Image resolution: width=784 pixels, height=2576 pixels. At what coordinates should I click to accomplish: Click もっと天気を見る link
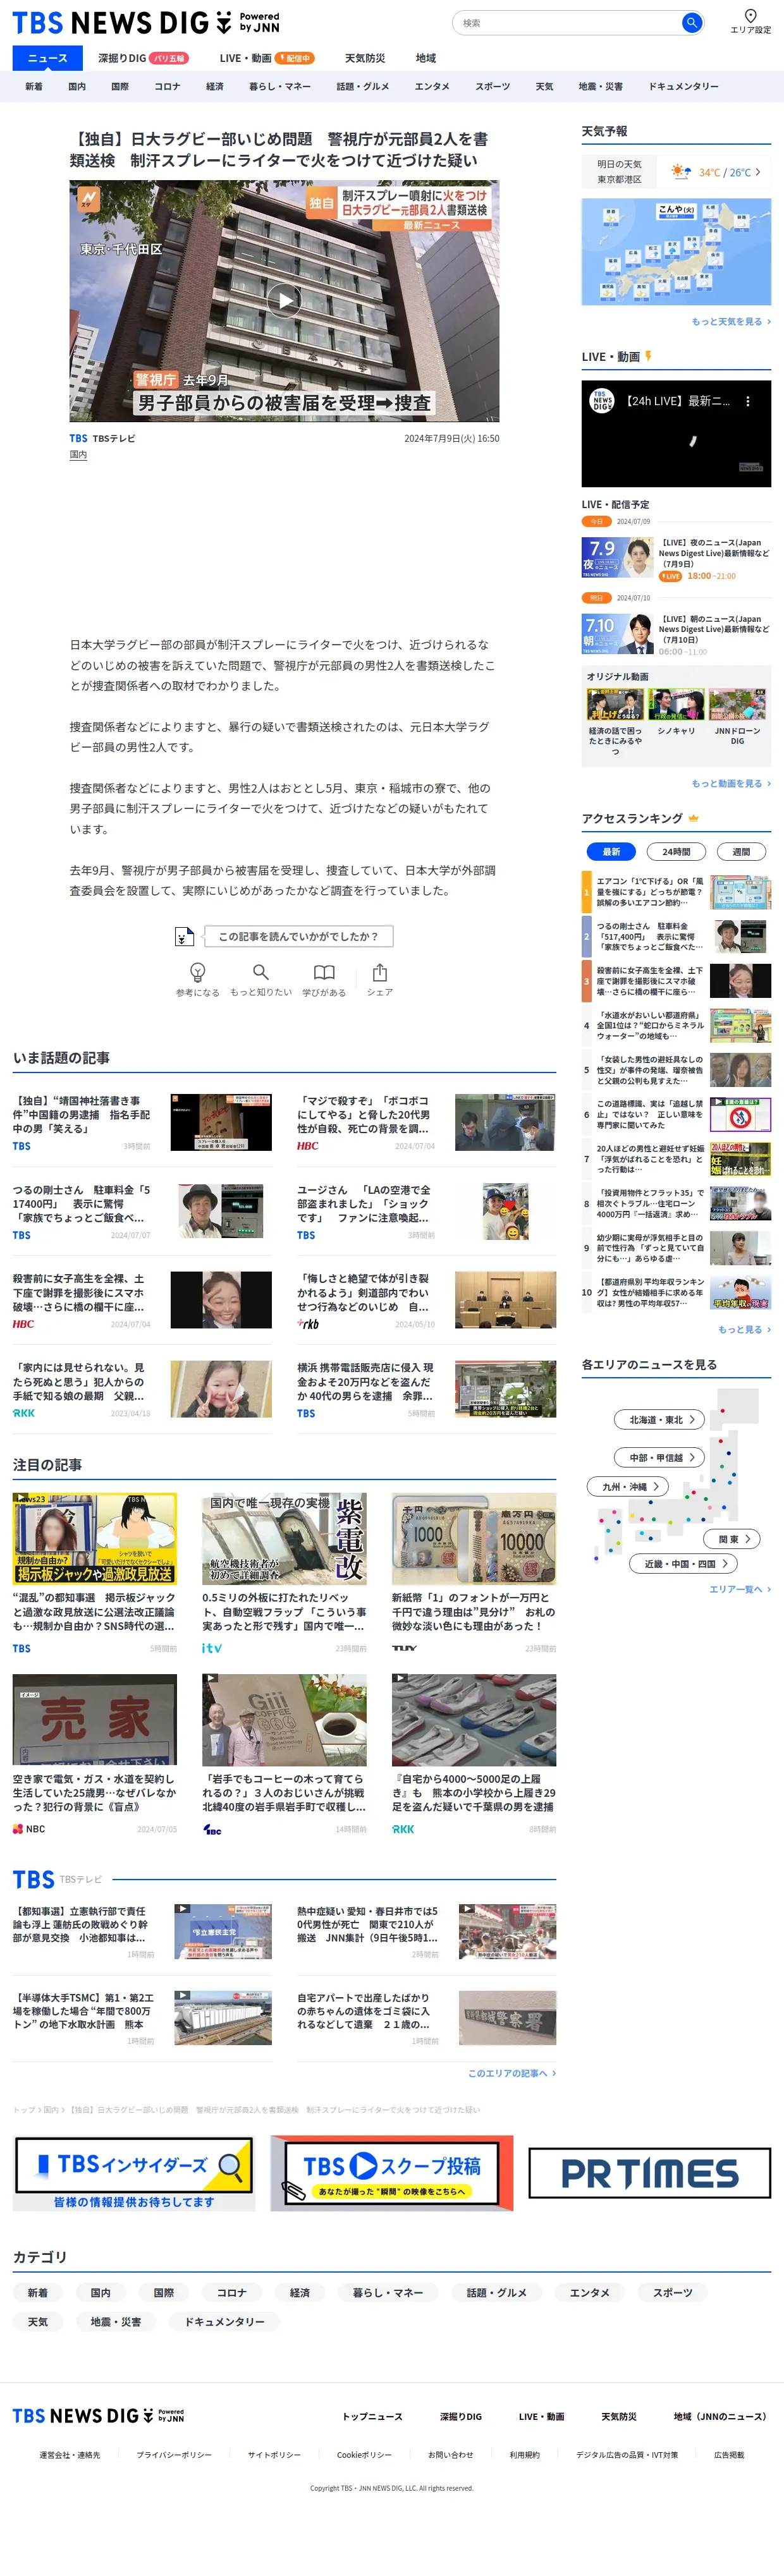coord(730,321)
